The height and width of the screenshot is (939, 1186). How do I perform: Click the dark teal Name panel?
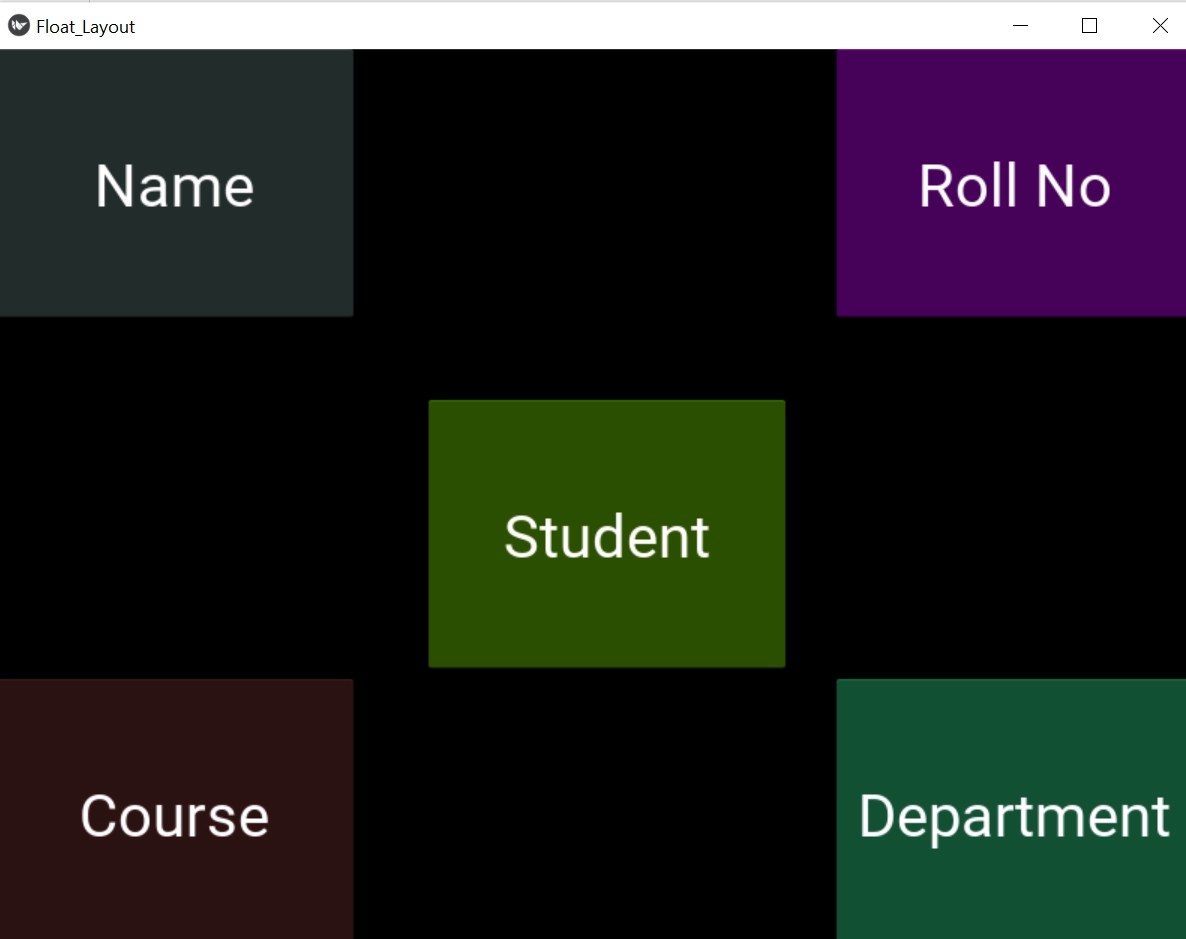point(175,183)
